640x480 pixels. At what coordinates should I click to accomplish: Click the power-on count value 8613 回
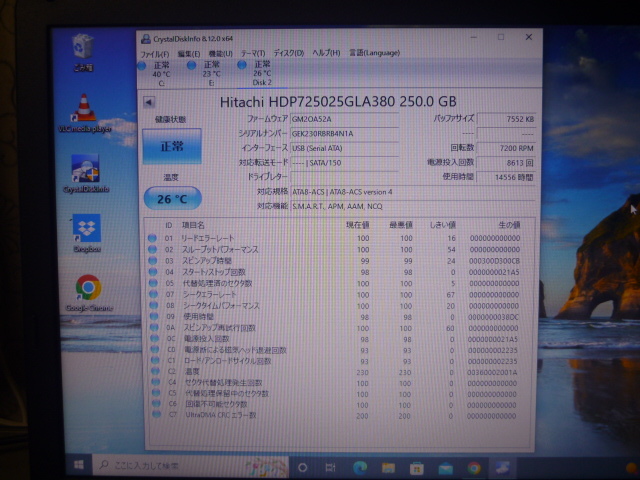506,163
